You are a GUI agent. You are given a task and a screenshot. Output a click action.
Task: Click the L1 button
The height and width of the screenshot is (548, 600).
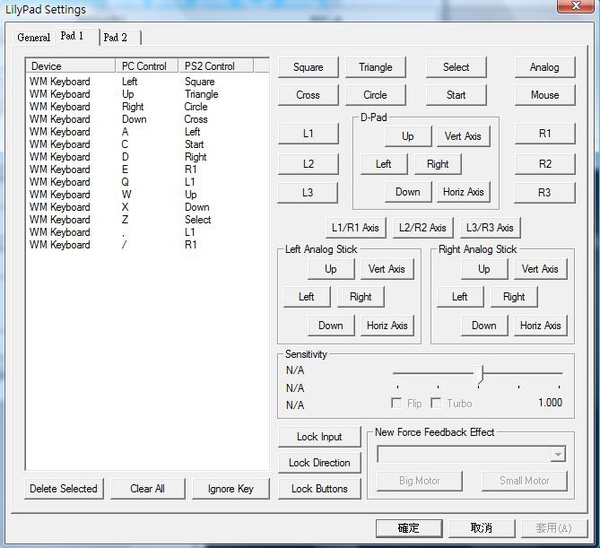click(x=308, y=134)
